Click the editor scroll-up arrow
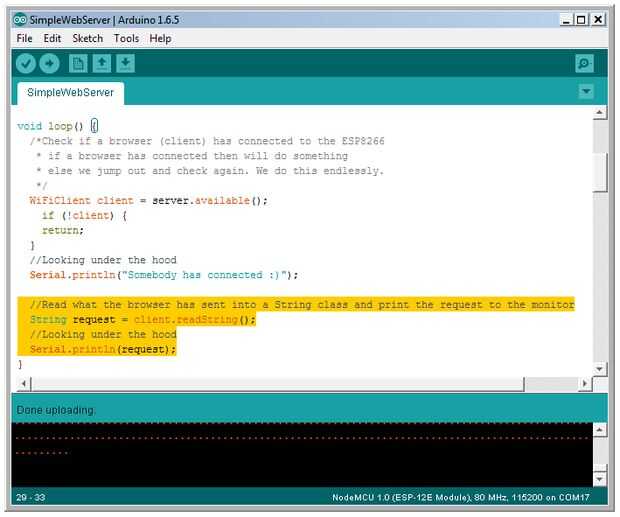The width and height of the screenshot is (620, 517). 599,113
